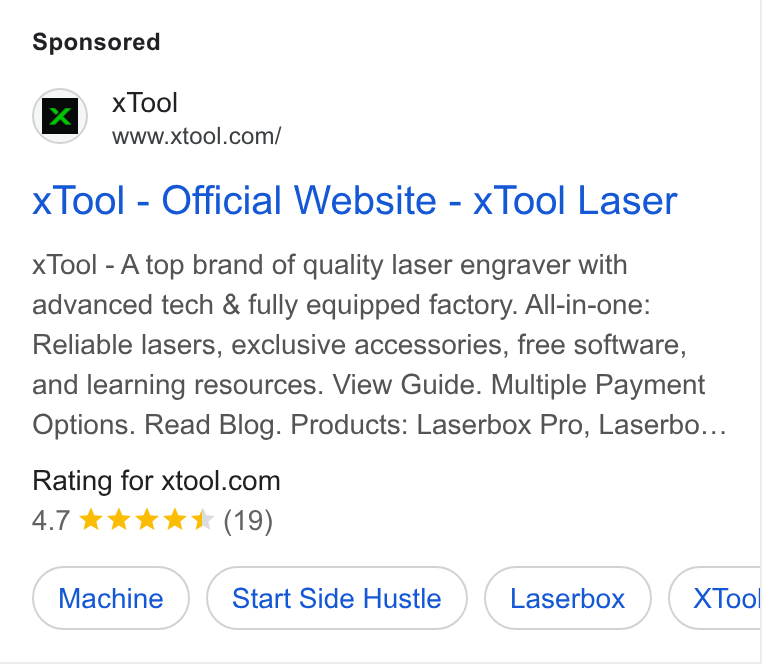Click the Sponsored label

point(96,42)
